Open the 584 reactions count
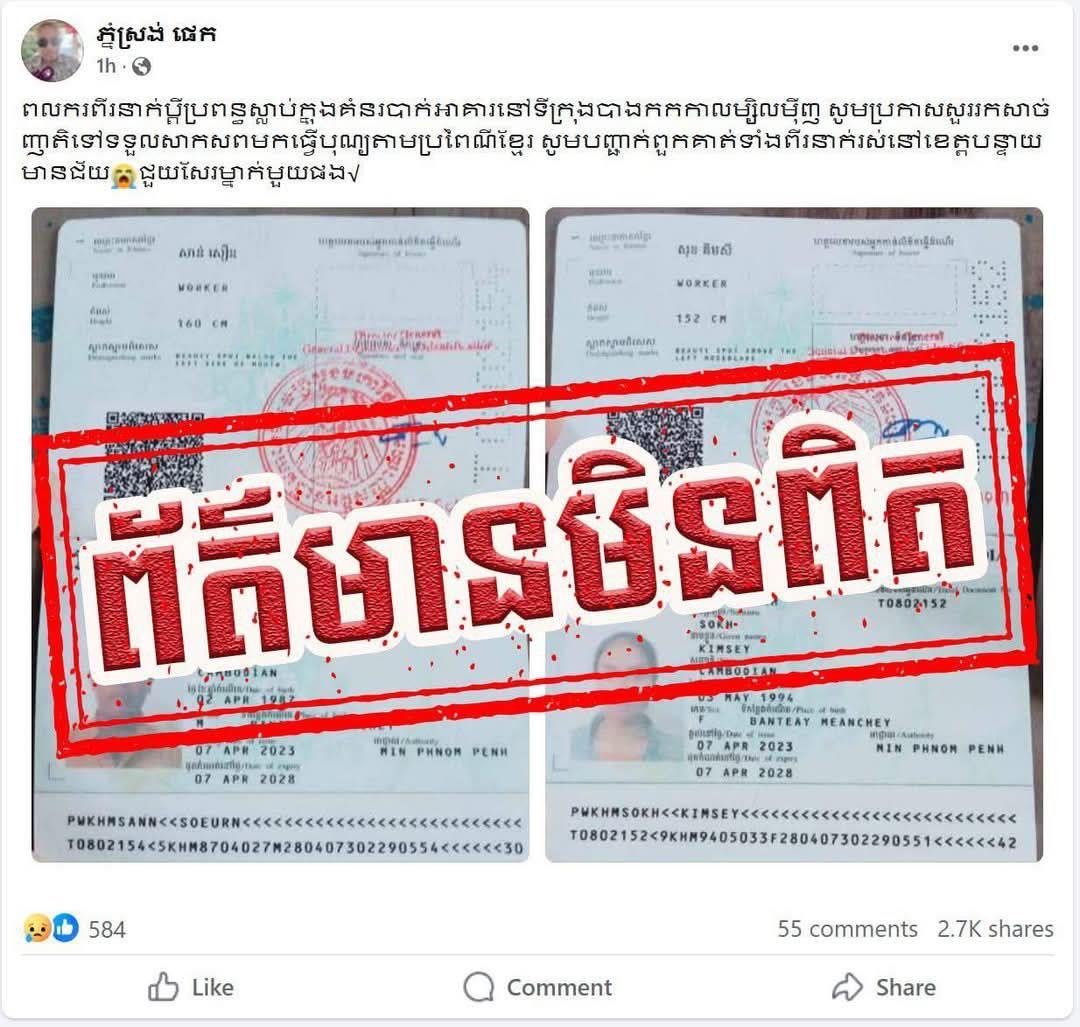The width and height of the screenshot is (1080, 1027). click(x=107, y=929)
